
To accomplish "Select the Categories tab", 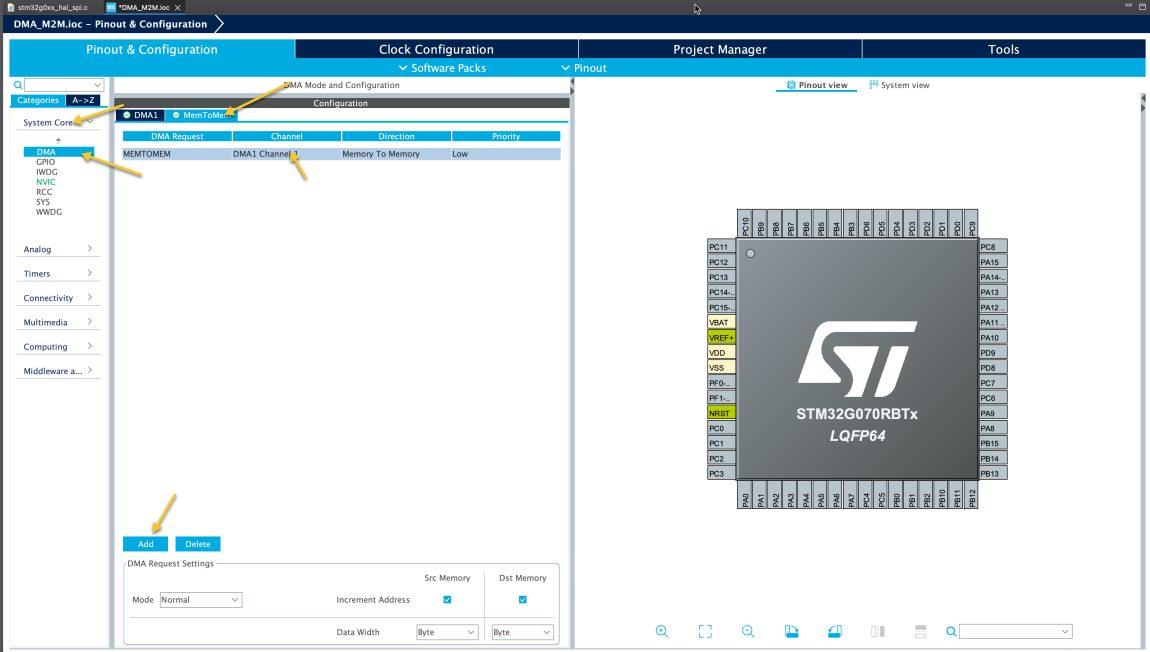I will pyautogui.click(x=38, y=100).
